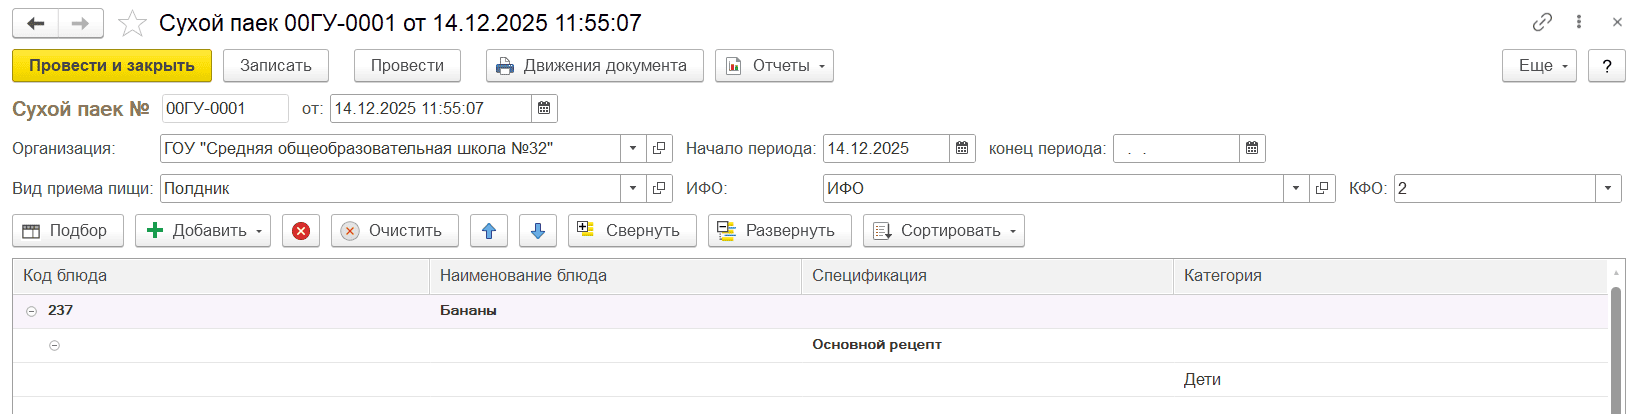Open calendar for конец периода
Image resolution: width=1641 pixels, height=414 pixels.
[1252, 149]
